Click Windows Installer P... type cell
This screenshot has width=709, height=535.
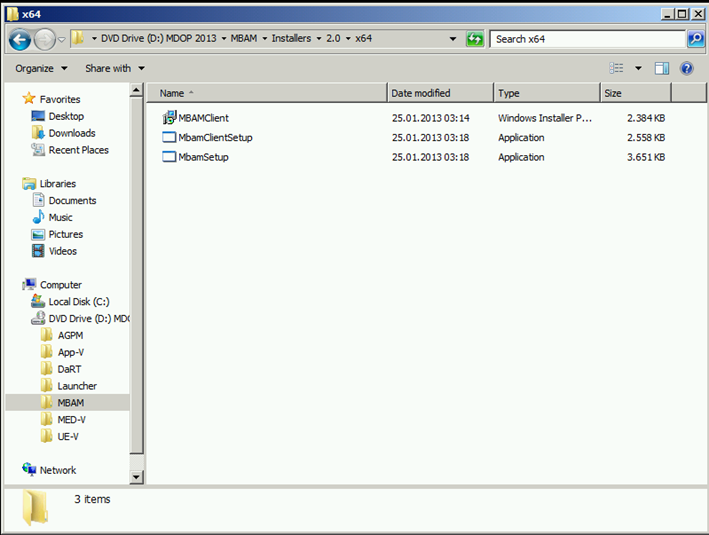(545, 118)
